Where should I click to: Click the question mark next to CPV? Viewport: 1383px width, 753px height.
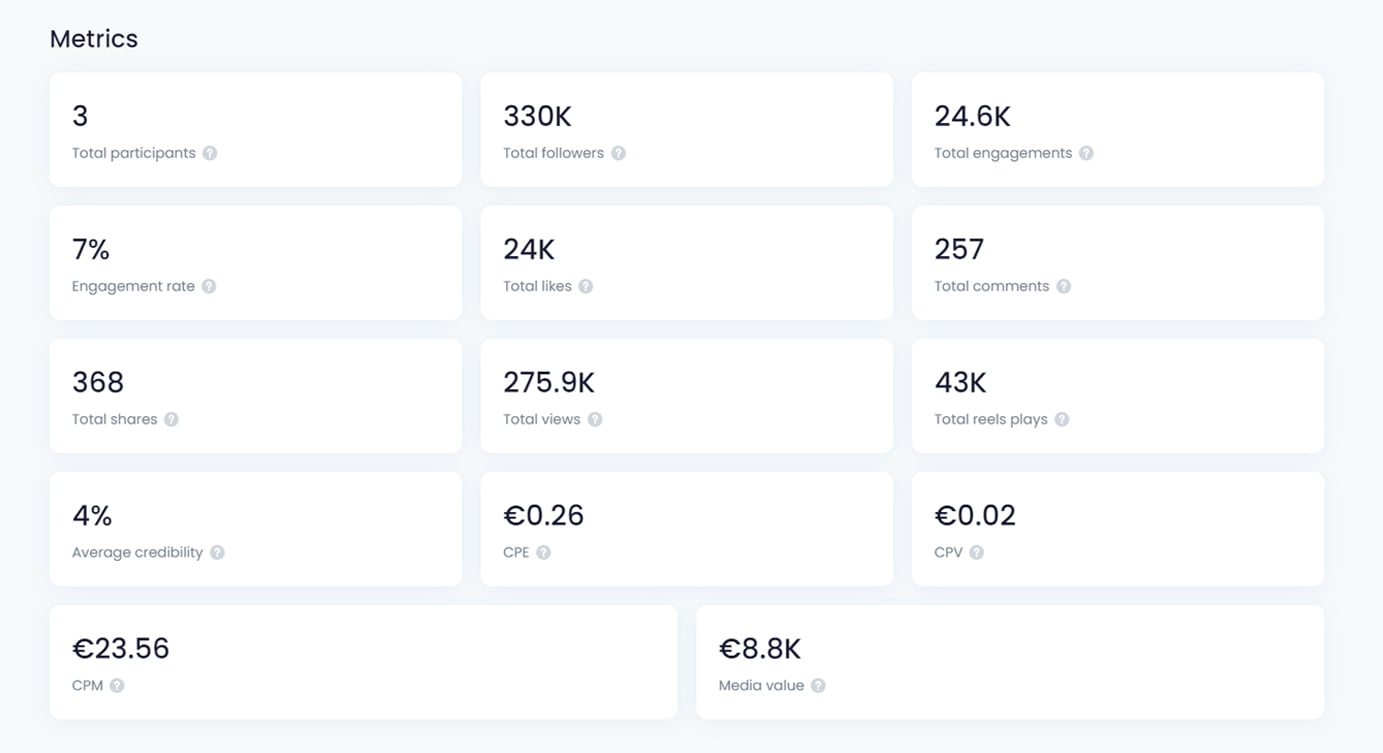pos(977,552)
